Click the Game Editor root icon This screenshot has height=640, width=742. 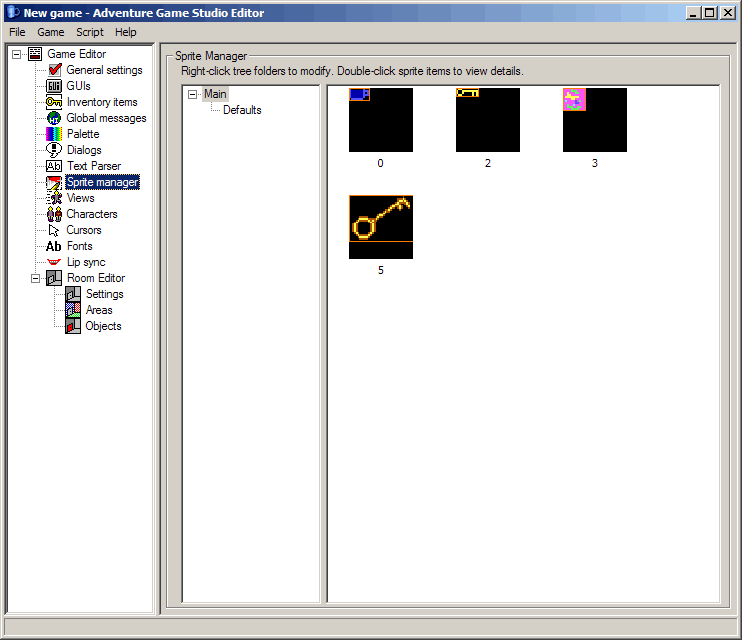click(35, 54)
